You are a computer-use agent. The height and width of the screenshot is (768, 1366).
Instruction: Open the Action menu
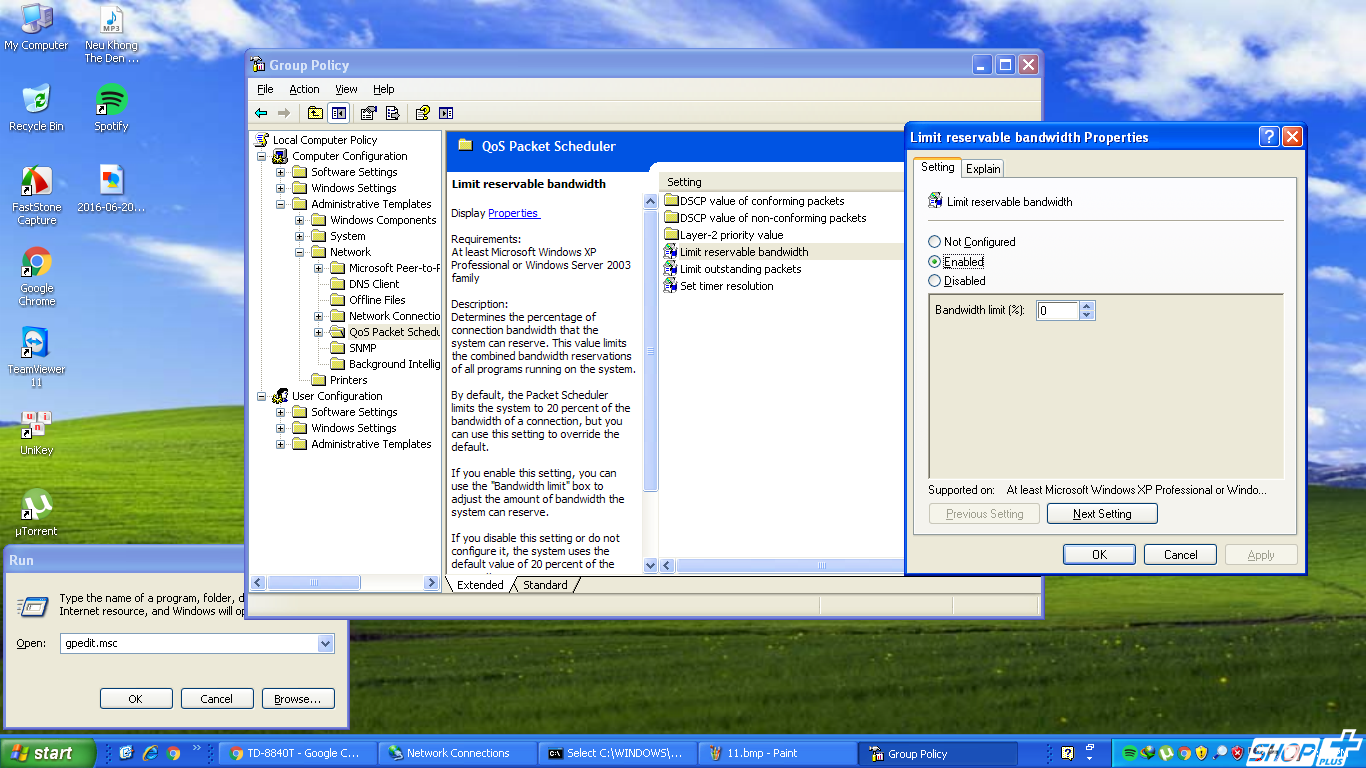pyautogui.click(x=304, y=89)
